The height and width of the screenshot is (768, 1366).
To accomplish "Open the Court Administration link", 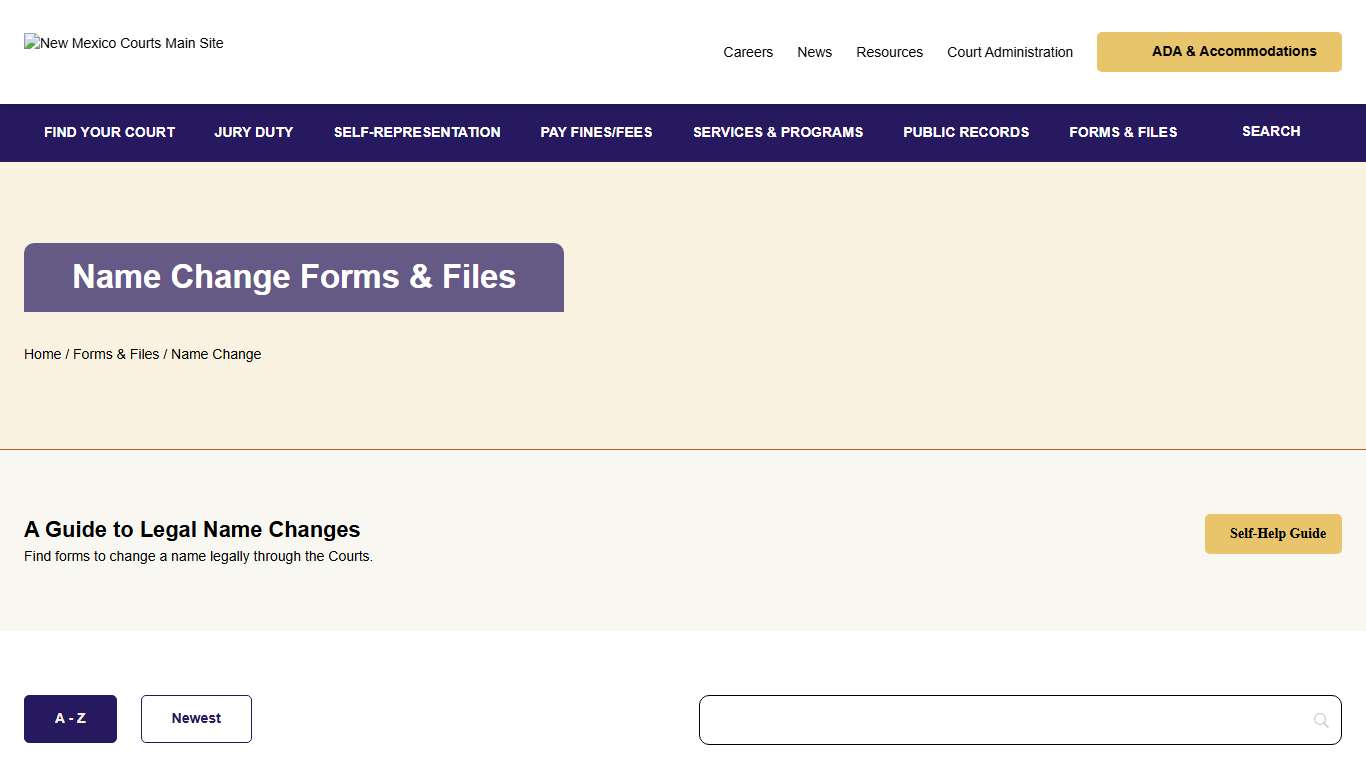I will (1010, 52).
